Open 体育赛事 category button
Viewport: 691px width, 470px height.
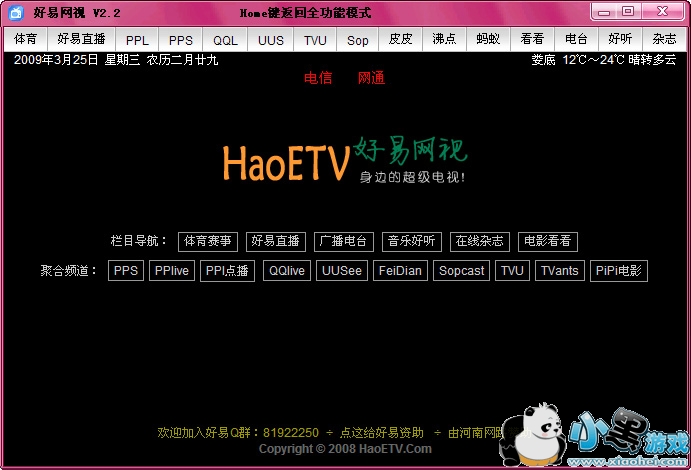point(208,241)
